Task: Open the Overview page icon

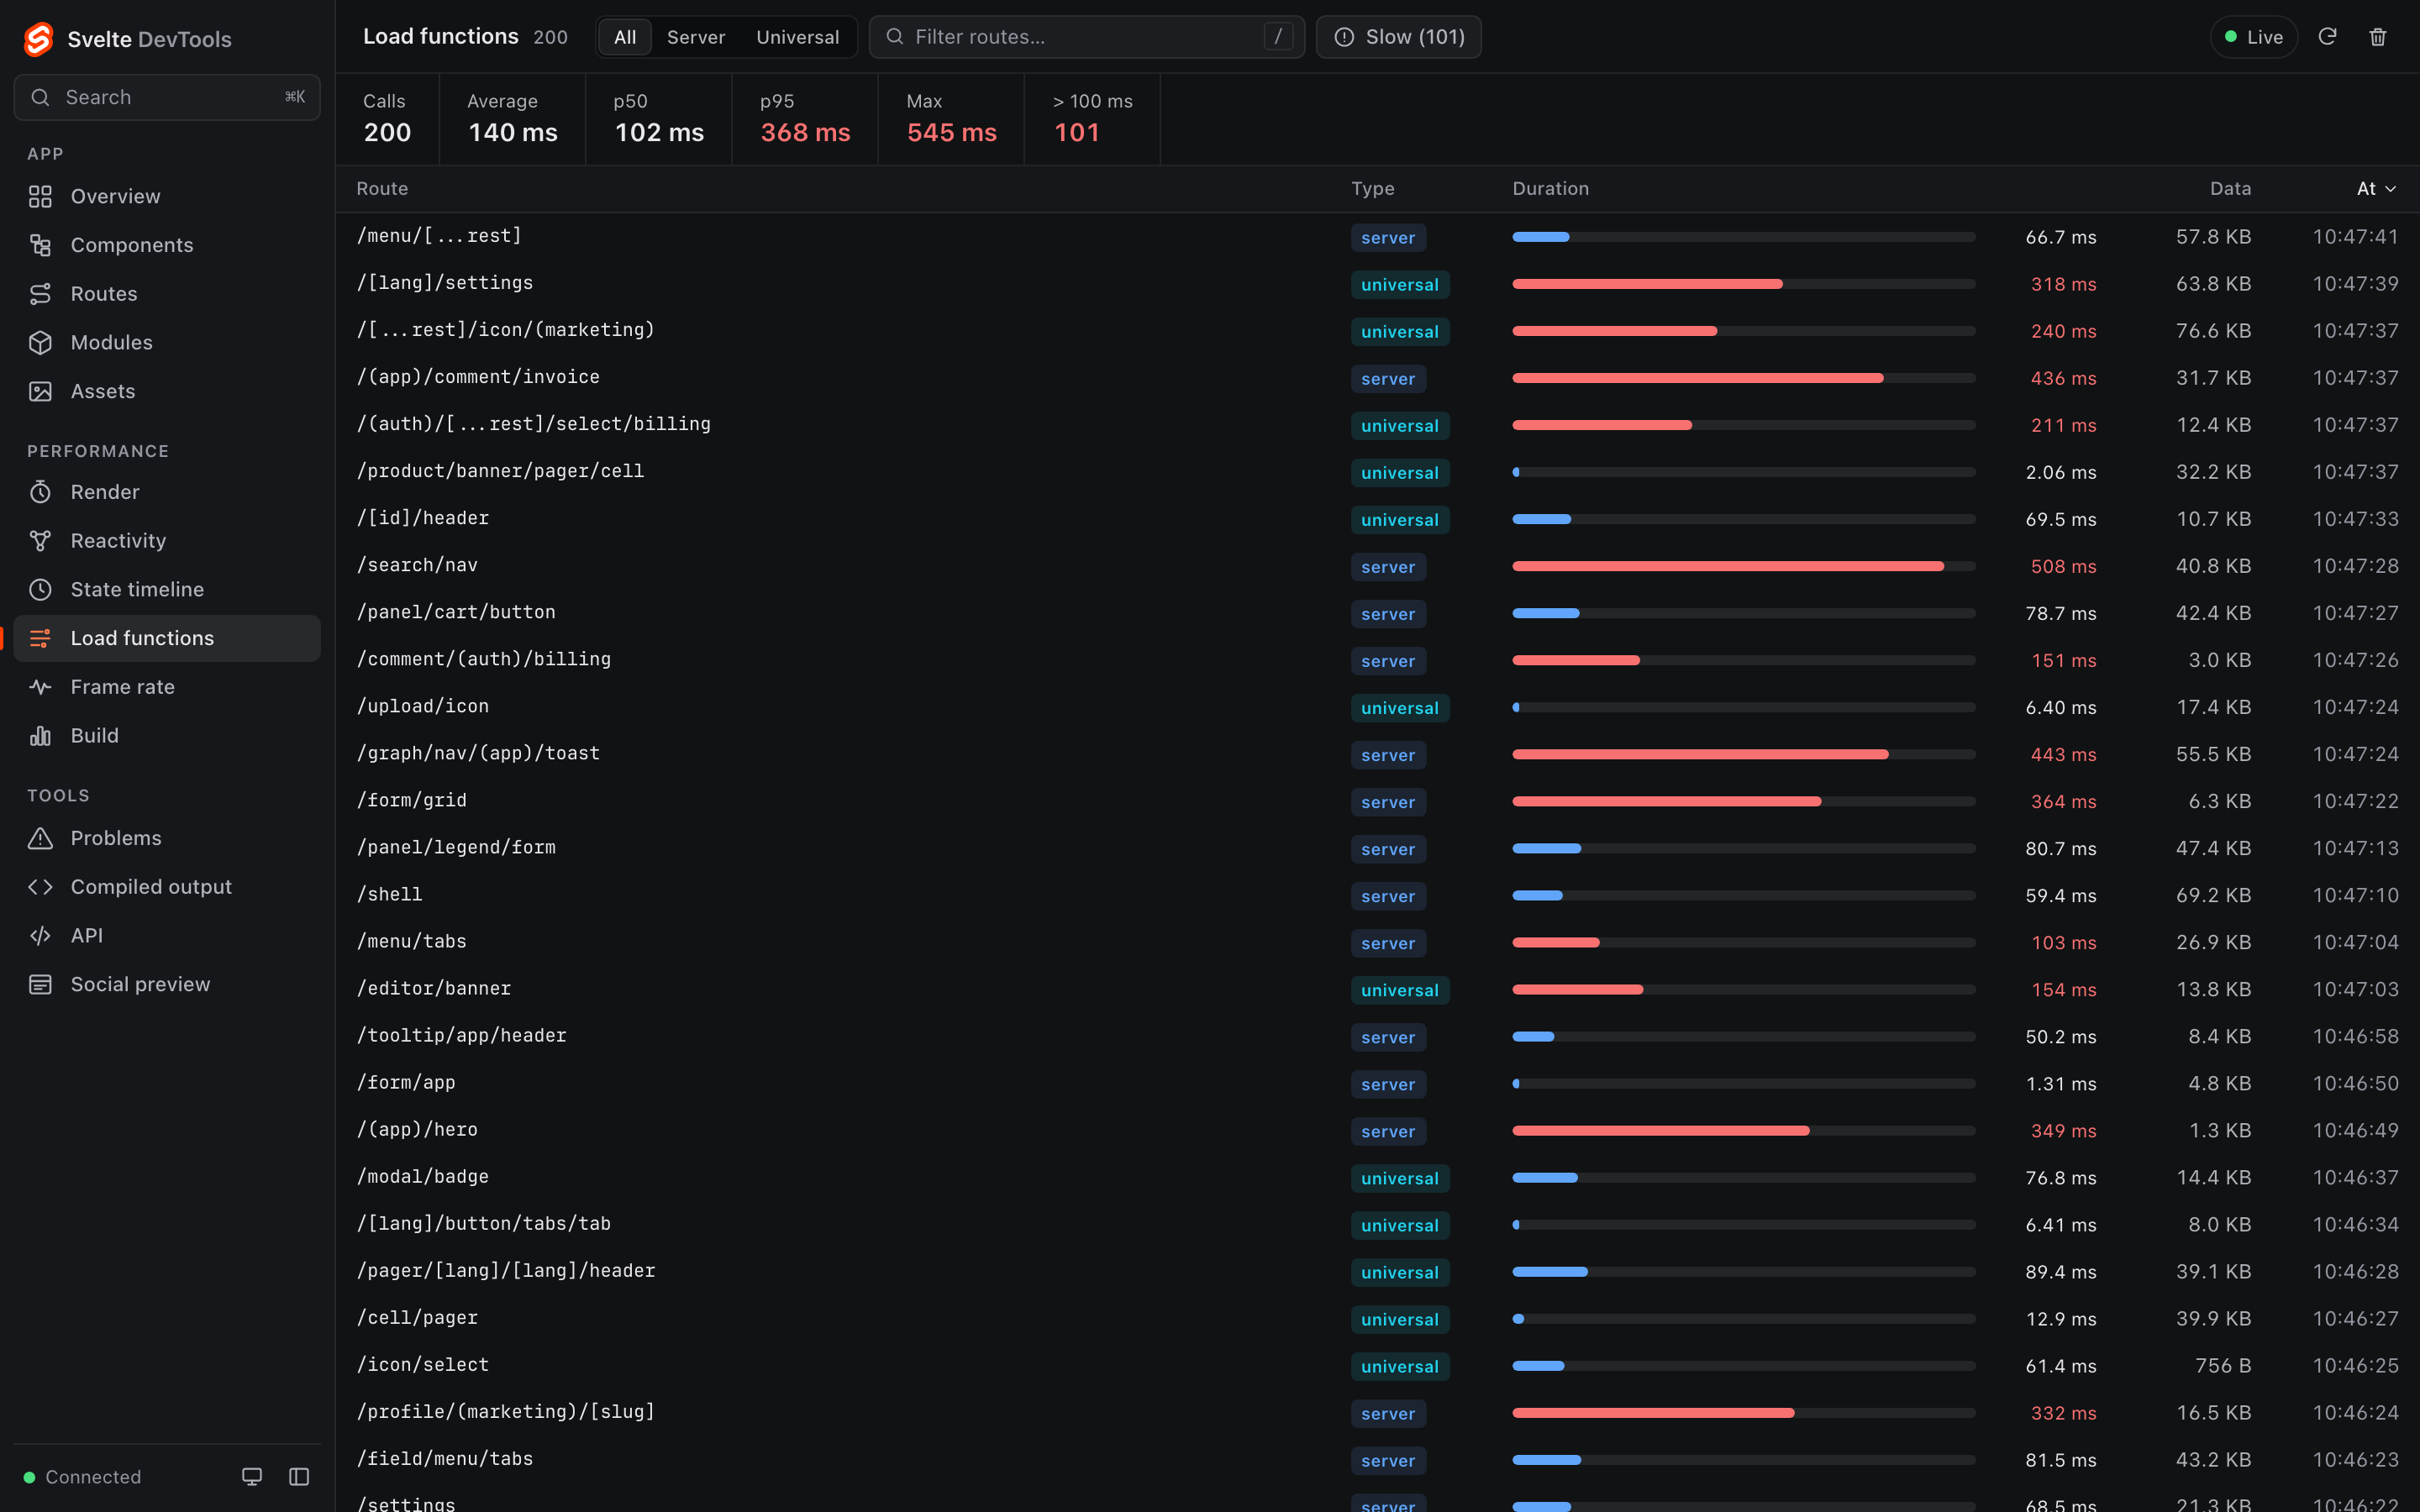Action: click(x=40, y=197)
